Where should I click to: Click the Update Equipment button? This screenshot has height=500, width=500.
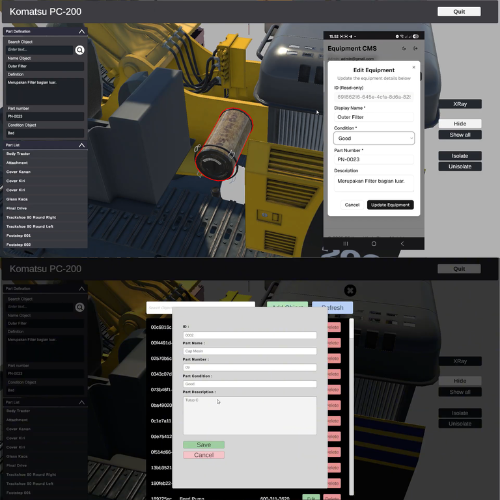[x=390, y=205]
